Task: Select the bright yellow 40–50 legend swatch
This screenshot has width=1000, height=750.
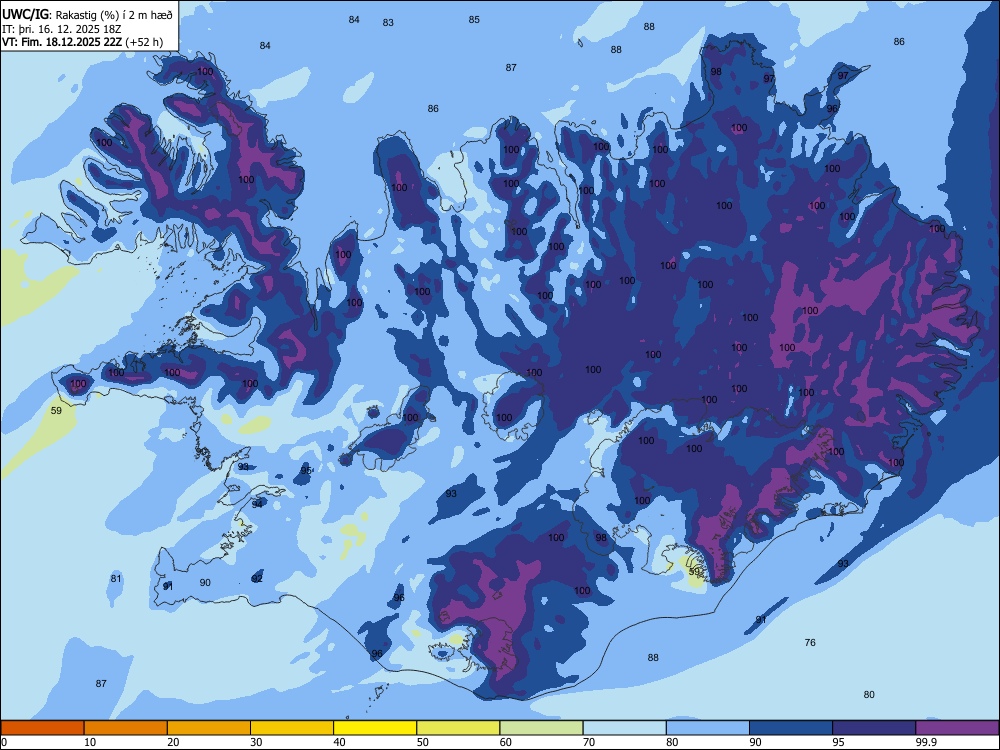Action: [375, 728]
